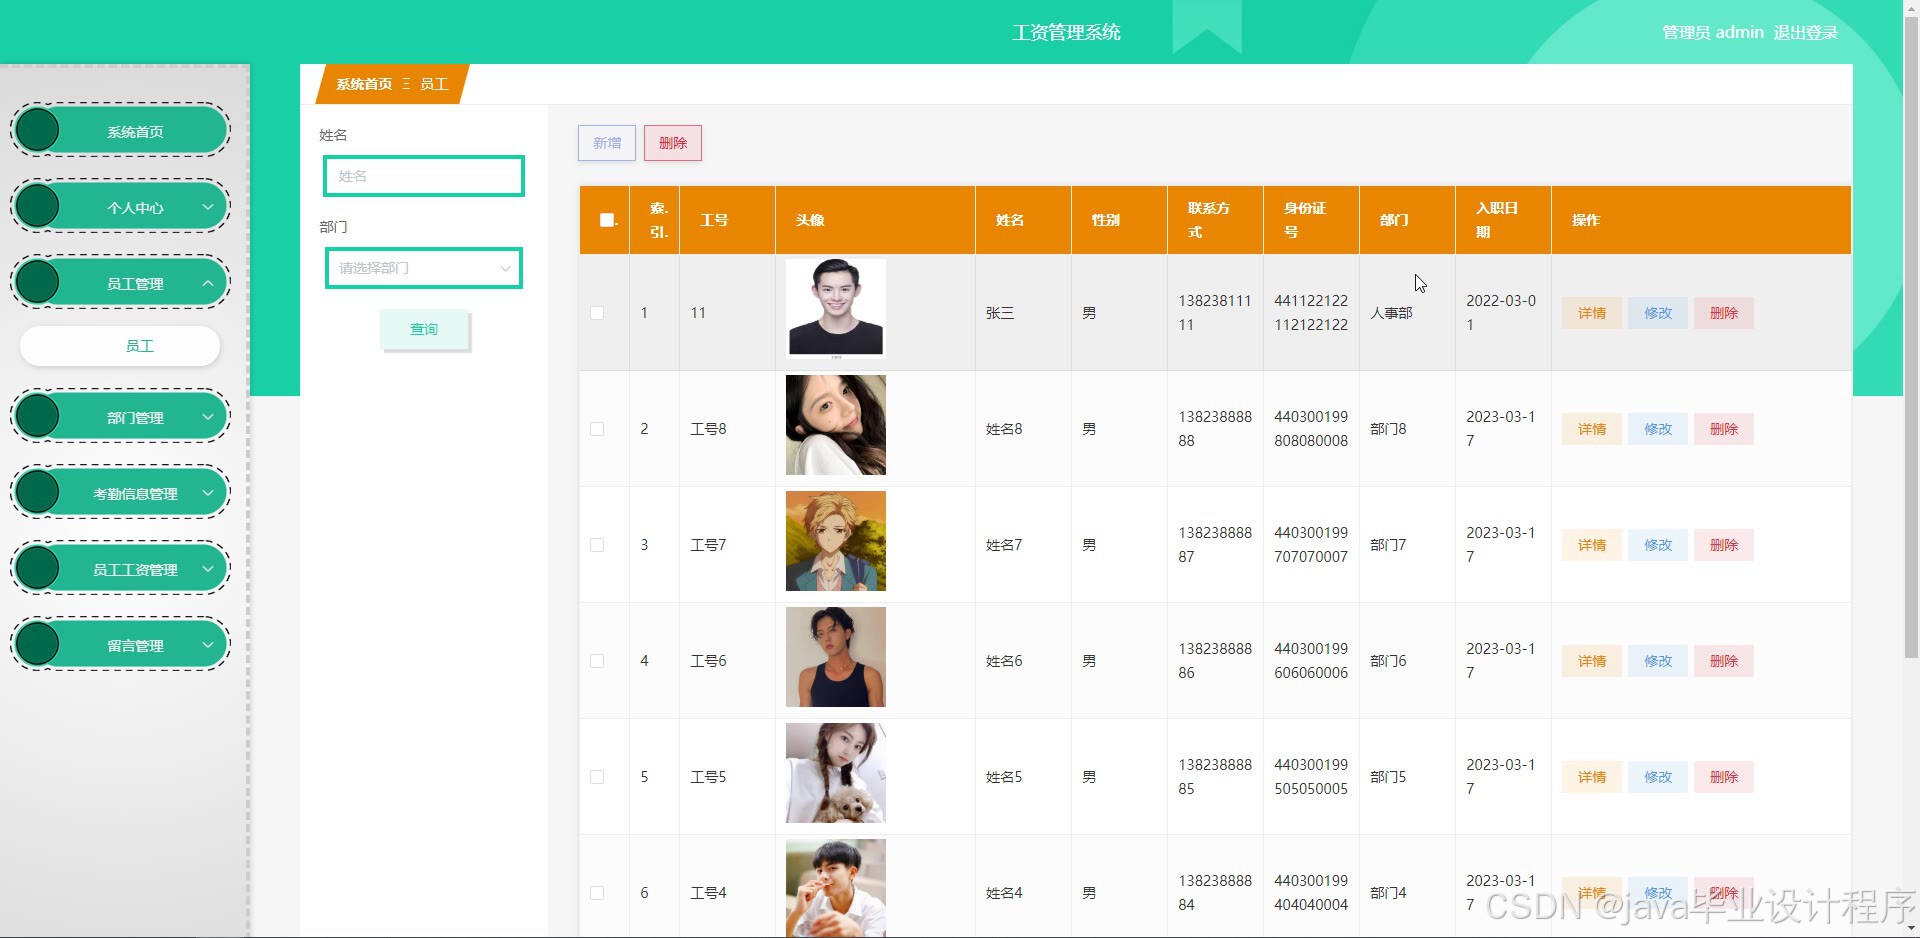Check the row checkbox for 工号8

pos(597,429)
